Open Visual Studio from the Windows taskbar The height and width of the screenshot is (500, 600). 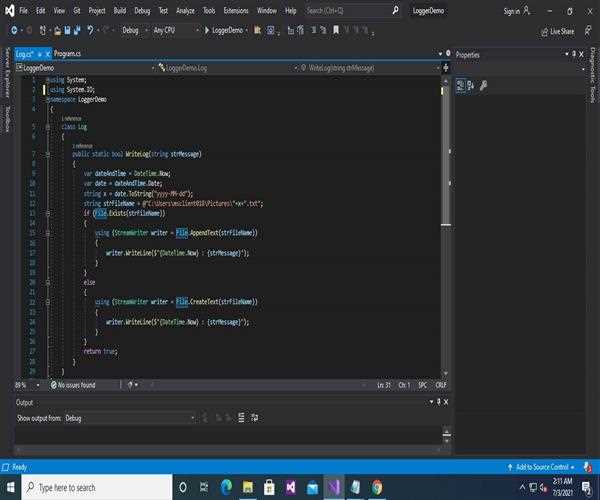[334, 487]
